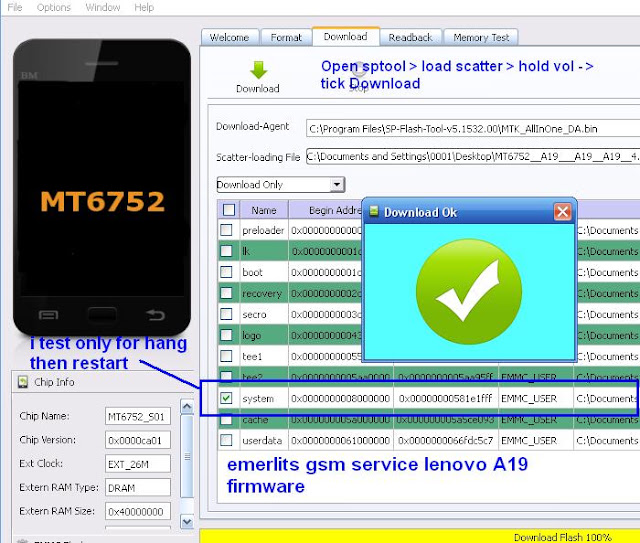
Task: Switch to the Welcome tab
Action: [230, 38]
